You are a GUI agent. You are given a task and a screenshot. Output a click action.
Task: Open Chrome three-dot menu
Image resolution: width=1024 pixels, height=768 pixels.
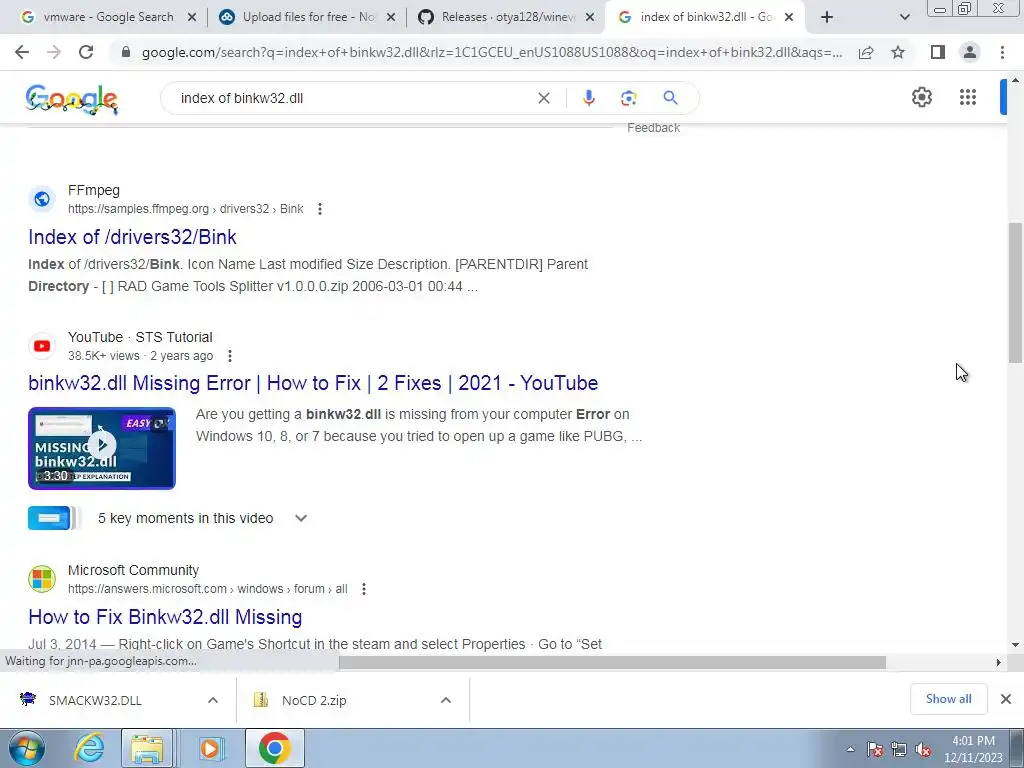[1002, 52]
